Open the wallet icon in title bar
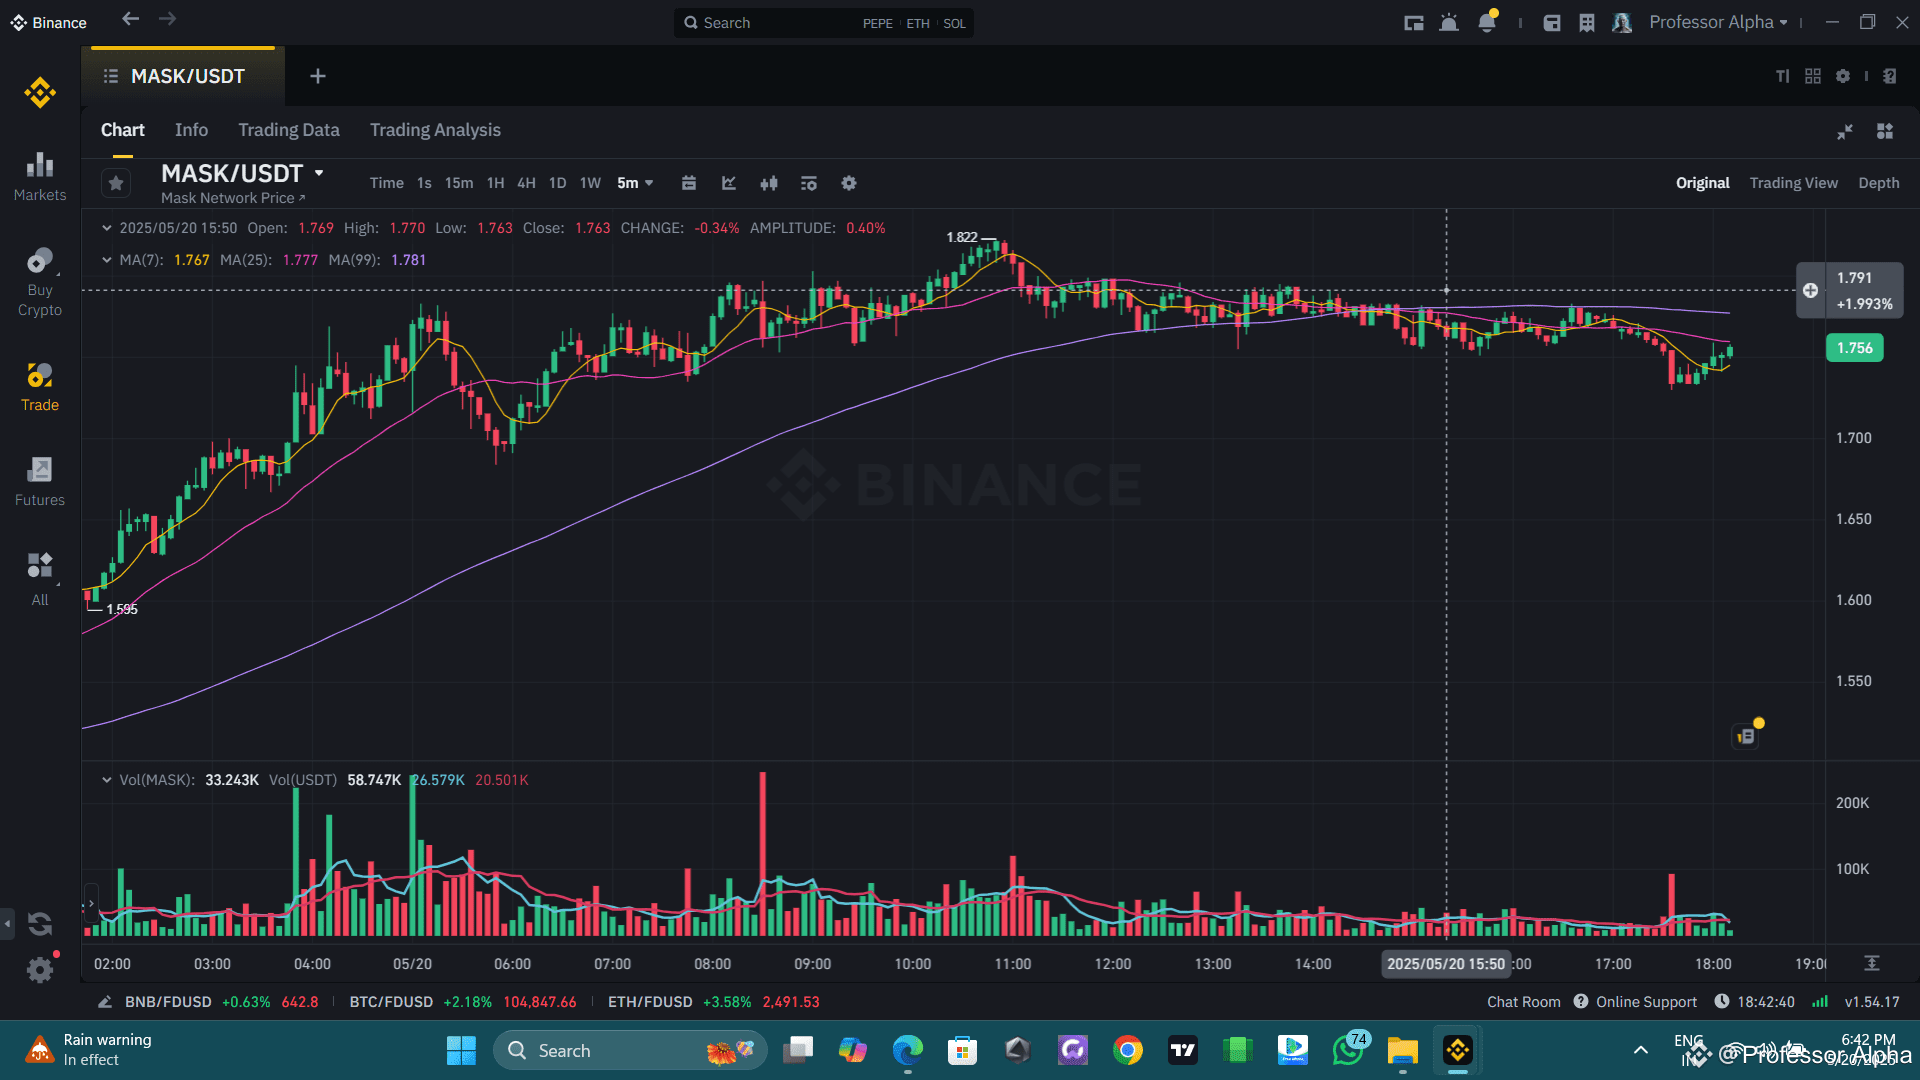 [x=1552, y=23]
